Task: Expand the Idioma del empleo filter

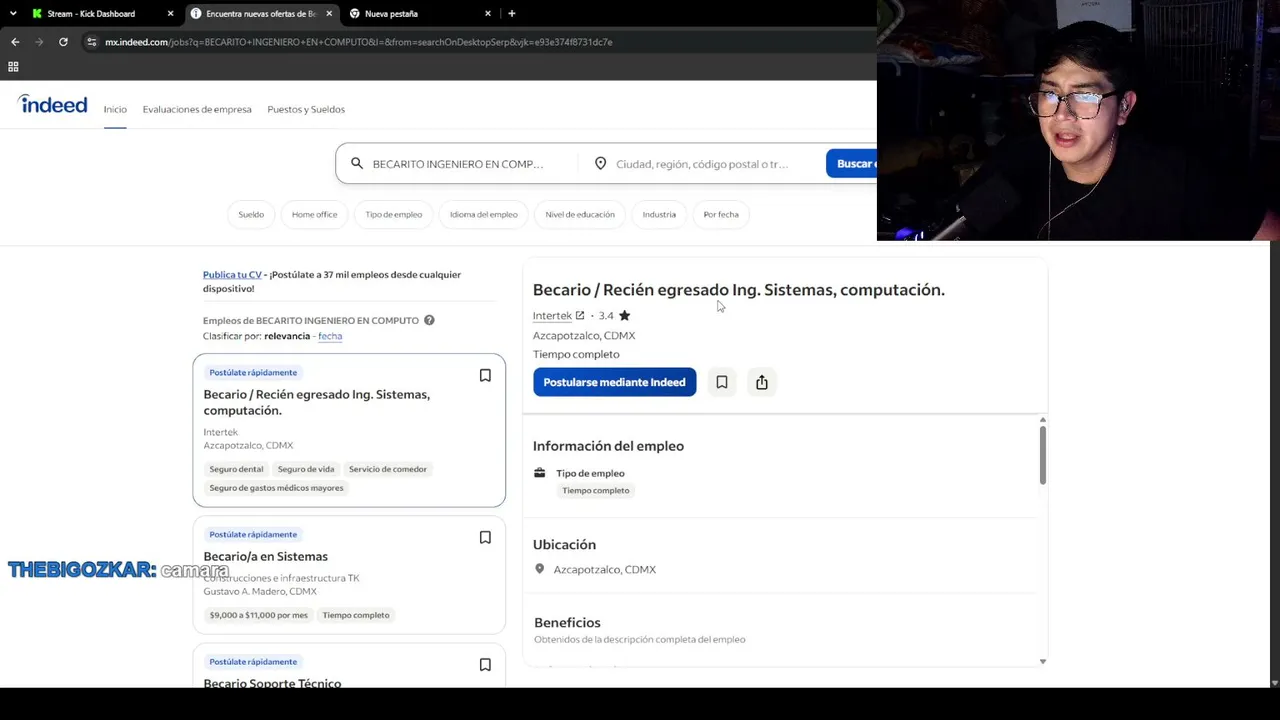Action: coord(484,214)
